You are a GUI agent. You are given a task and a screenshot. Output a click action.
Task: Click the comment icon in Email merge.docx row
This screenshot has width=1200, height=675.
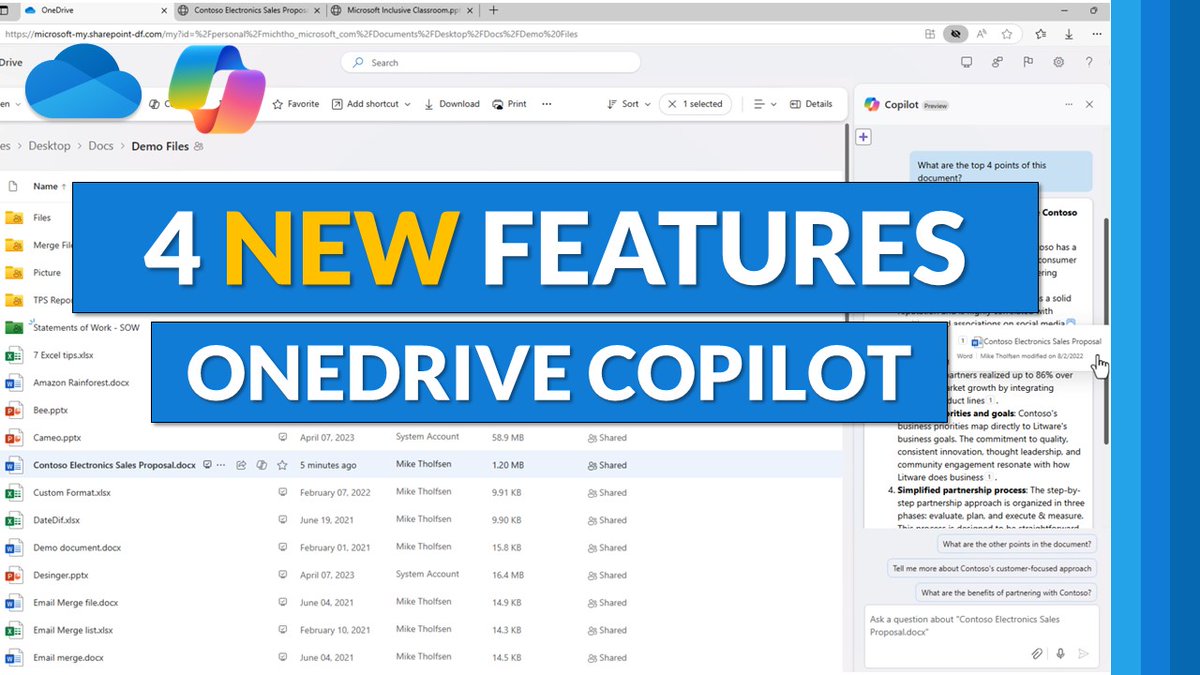(x=283, y=658)
